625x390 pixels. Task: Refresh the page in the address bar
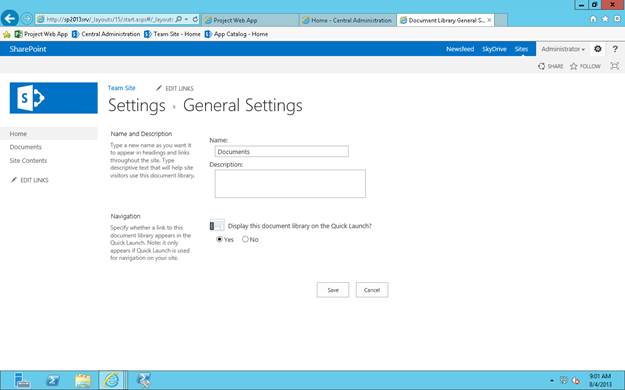coord(195,19)
